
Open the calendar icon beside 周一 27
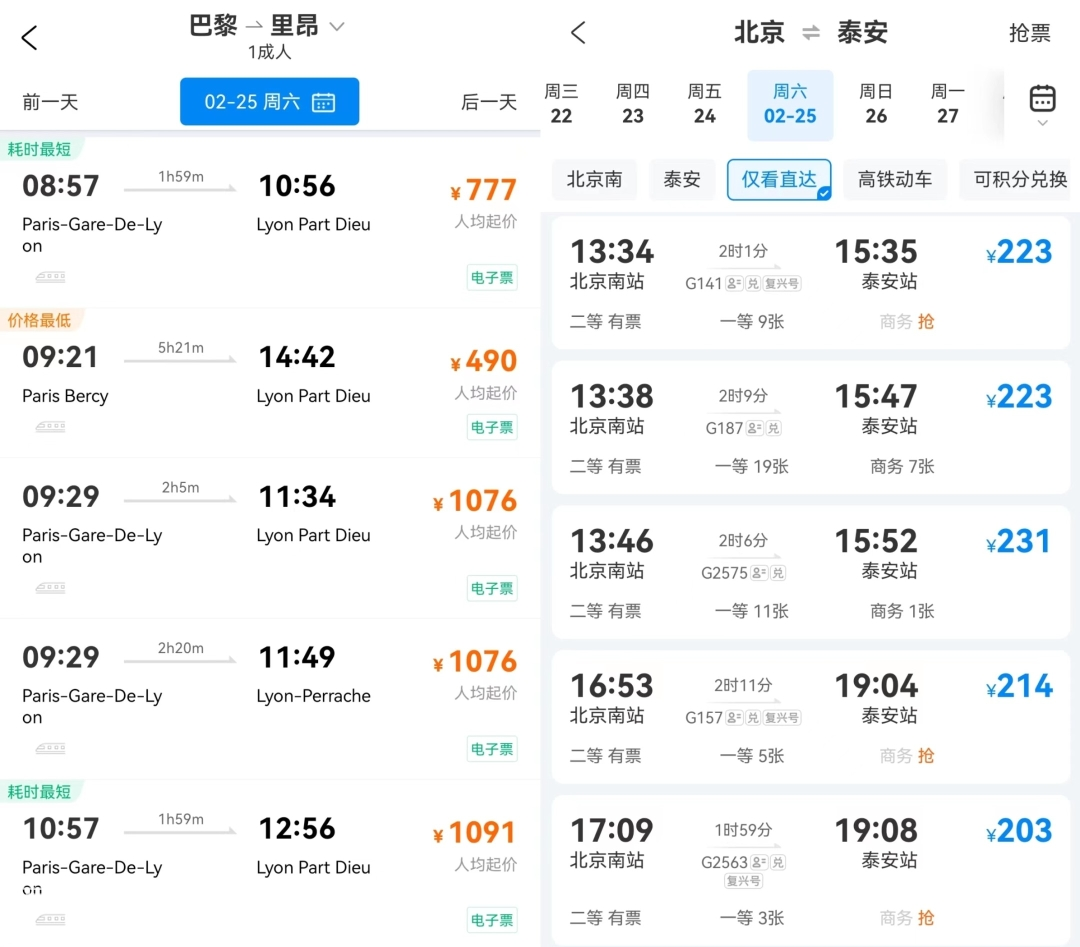[x=1042, y=98]
